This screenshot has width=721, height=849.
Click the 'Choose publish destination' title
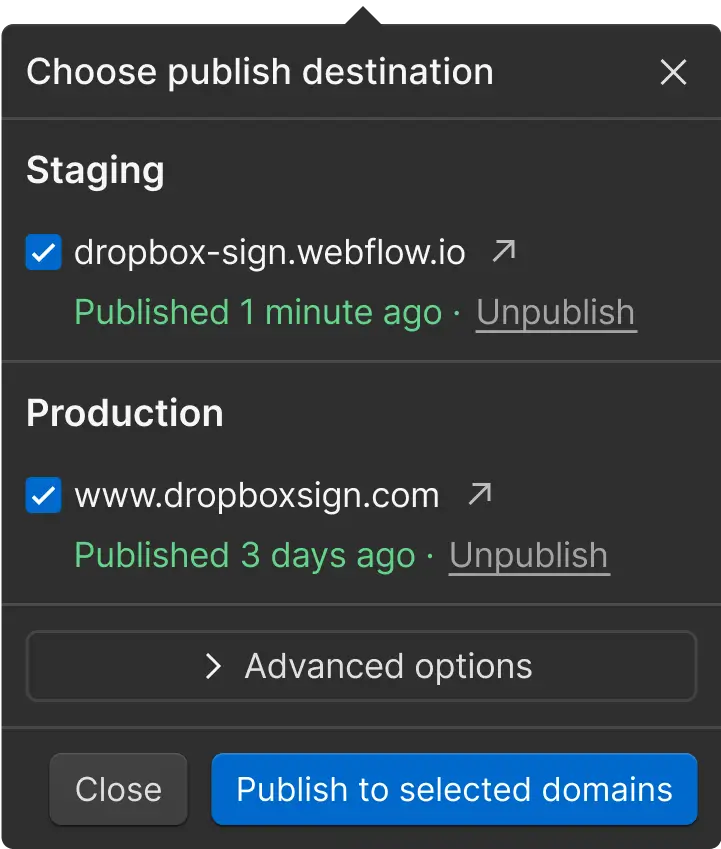[260, 72]
